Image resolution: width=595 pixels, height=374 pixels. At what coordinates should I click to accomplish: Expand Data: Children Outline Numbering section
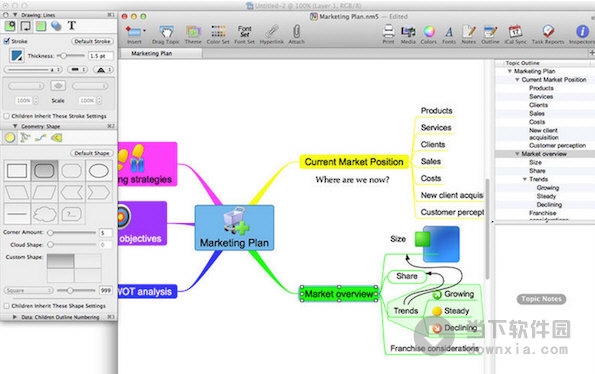point(15,317)
